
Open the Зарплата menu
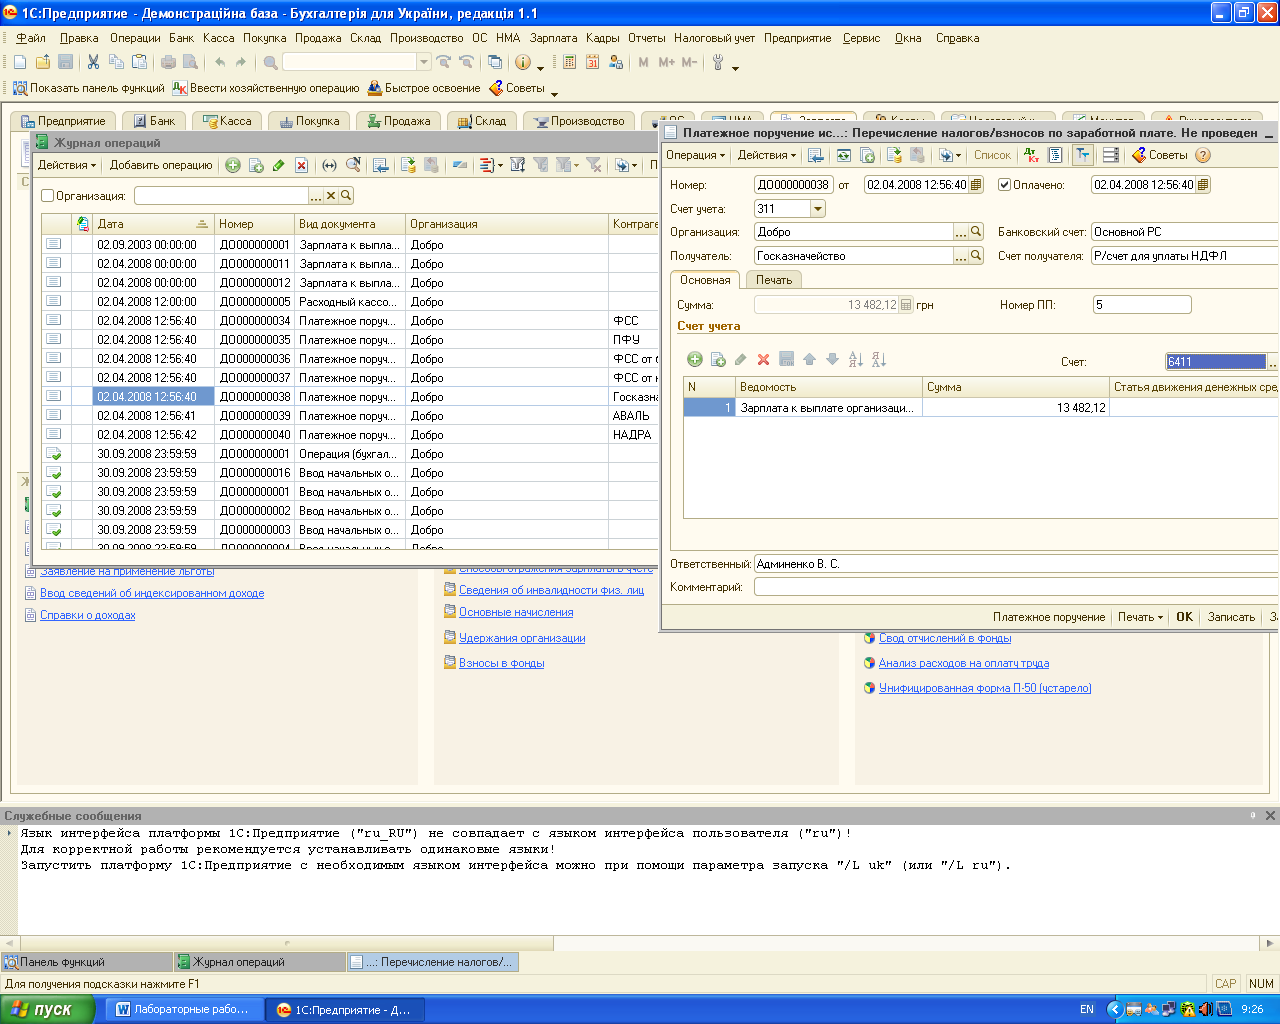553,38
